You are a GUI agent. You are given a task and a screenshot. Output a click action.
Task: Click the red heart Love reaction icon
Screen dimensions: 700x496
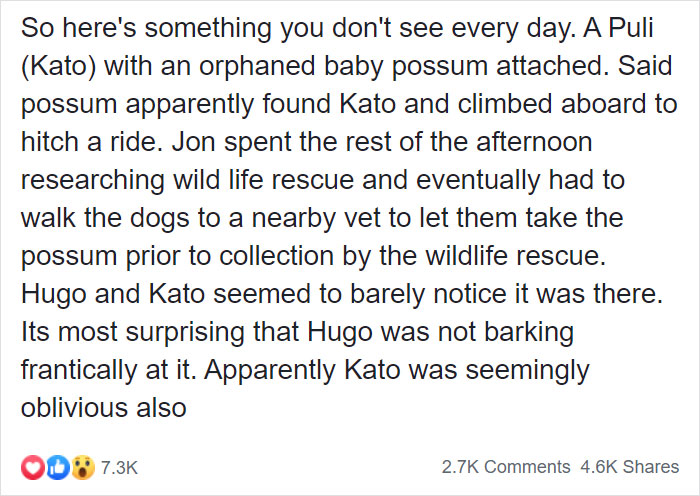point(31,466)
